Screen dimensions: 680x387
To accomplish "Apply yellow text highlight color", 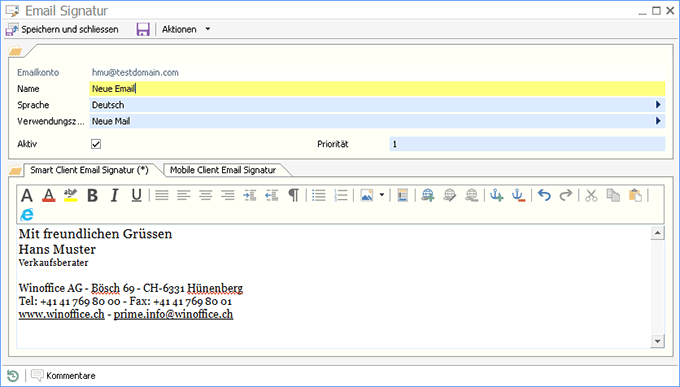I will (70, 196).
